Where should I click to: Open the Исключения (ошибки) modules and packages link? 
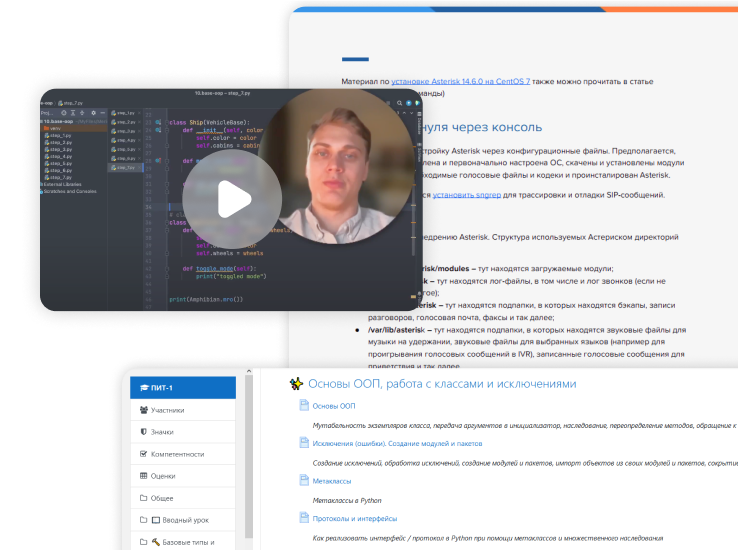(x=397, y=444)
